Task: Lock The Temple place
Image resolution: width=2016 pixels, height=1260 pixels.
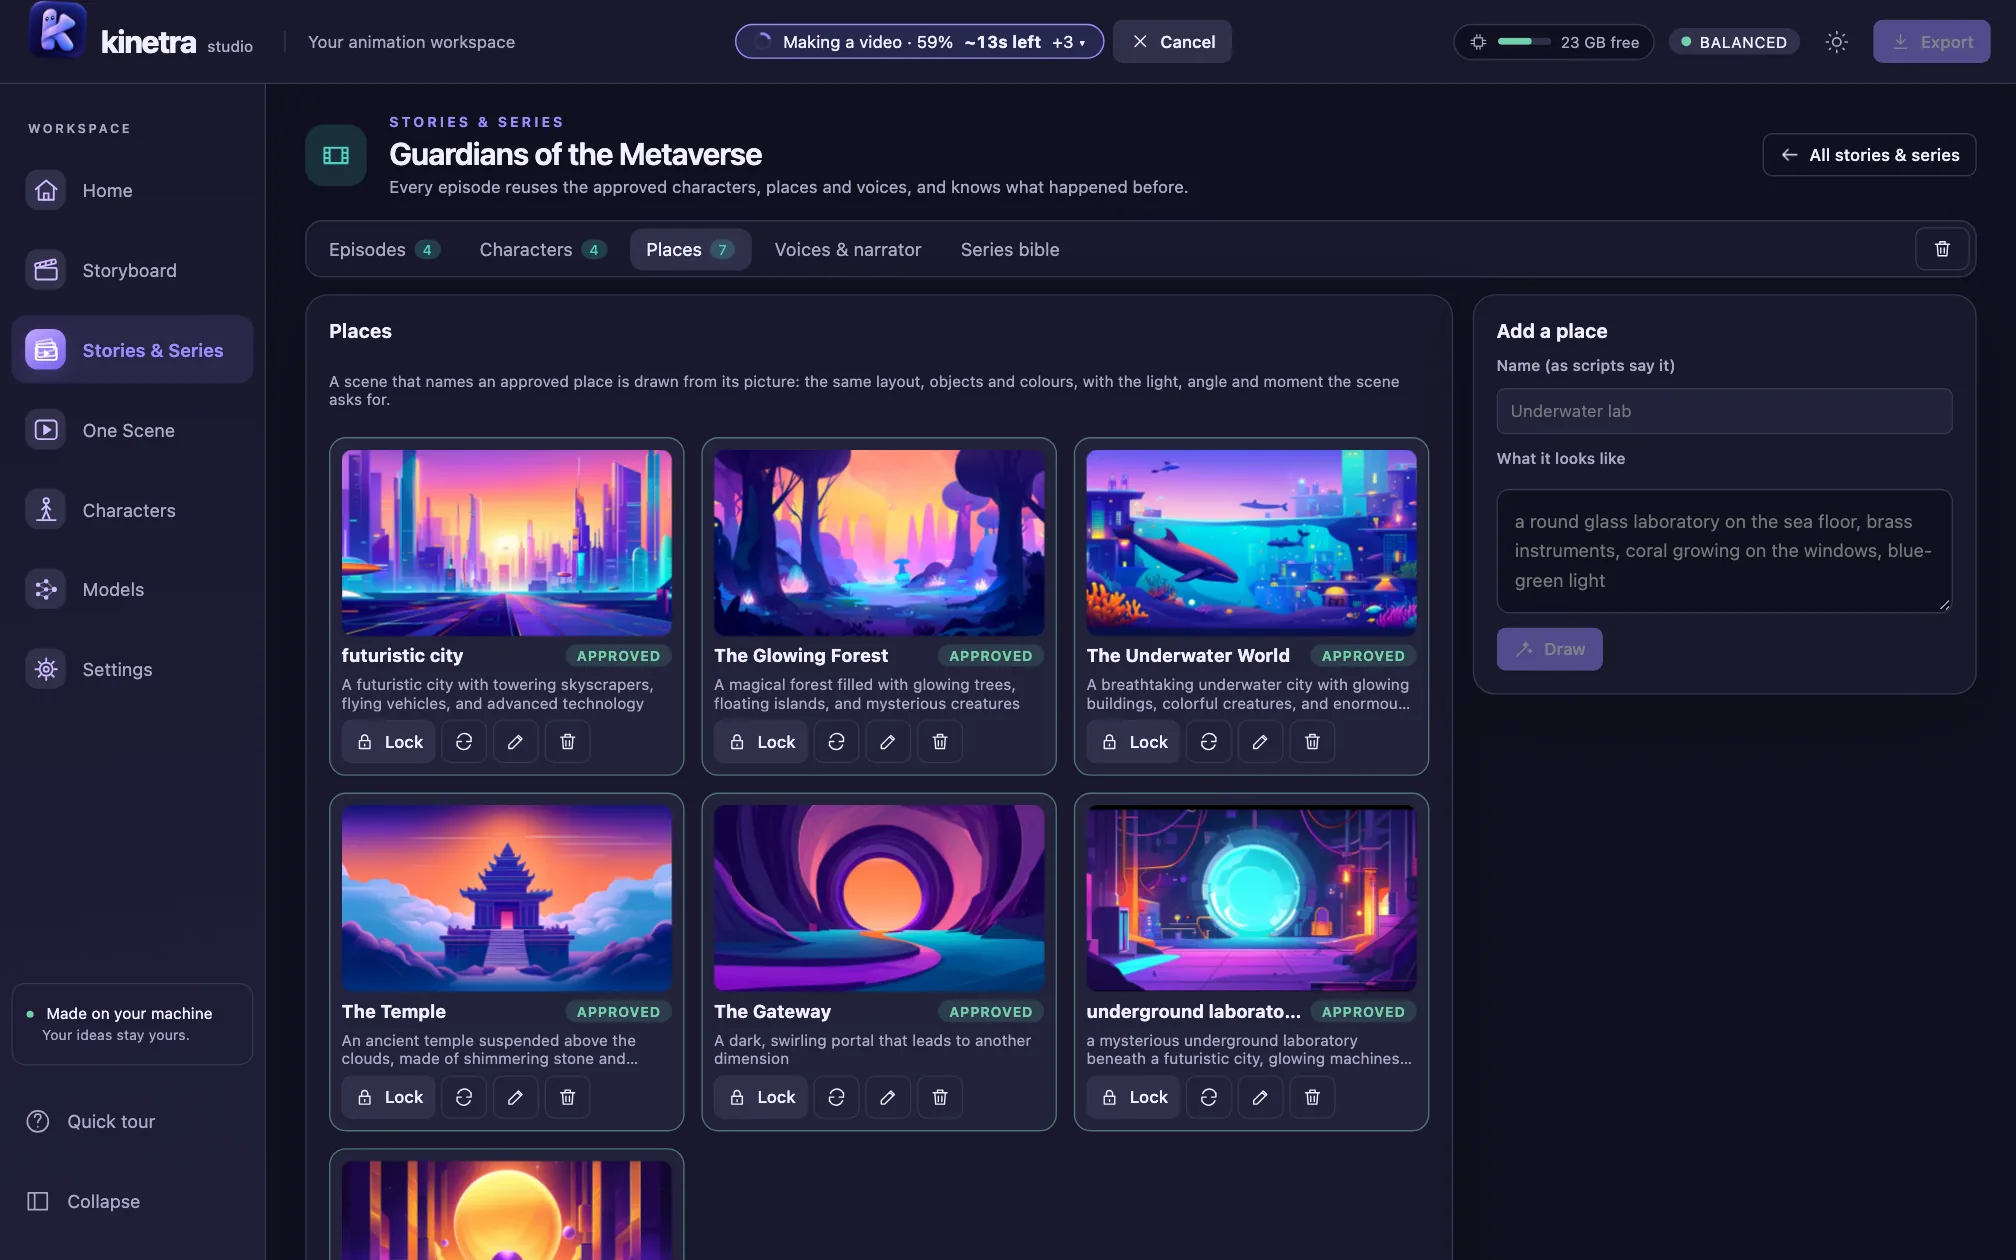Action: 389,1097
